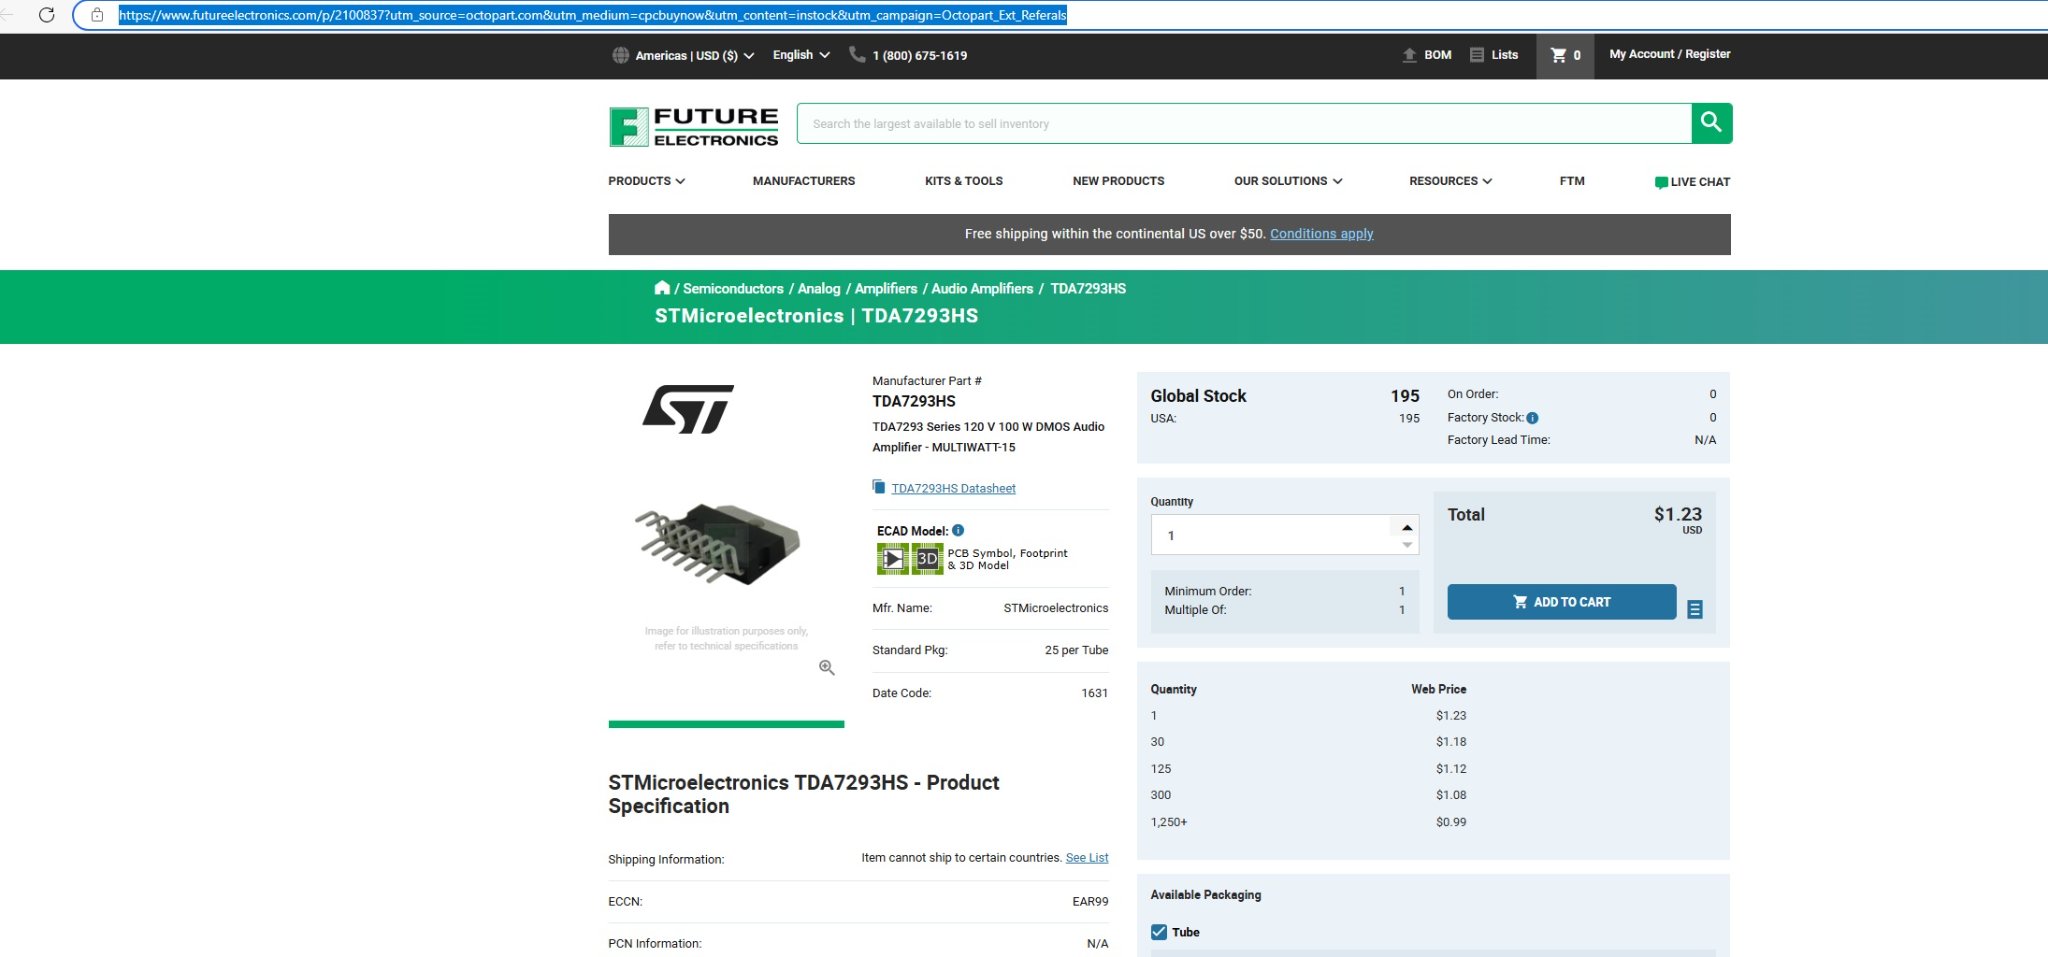
Task: Click Global Stock value 195
Action: click(1405, 396)
